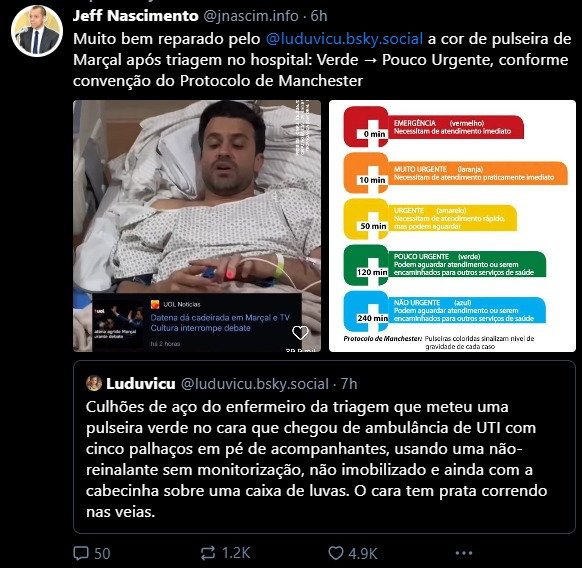Screen dimensions: 582x568
Task: Click the Luduvicu name in quoted post
Action: (141, 383)
